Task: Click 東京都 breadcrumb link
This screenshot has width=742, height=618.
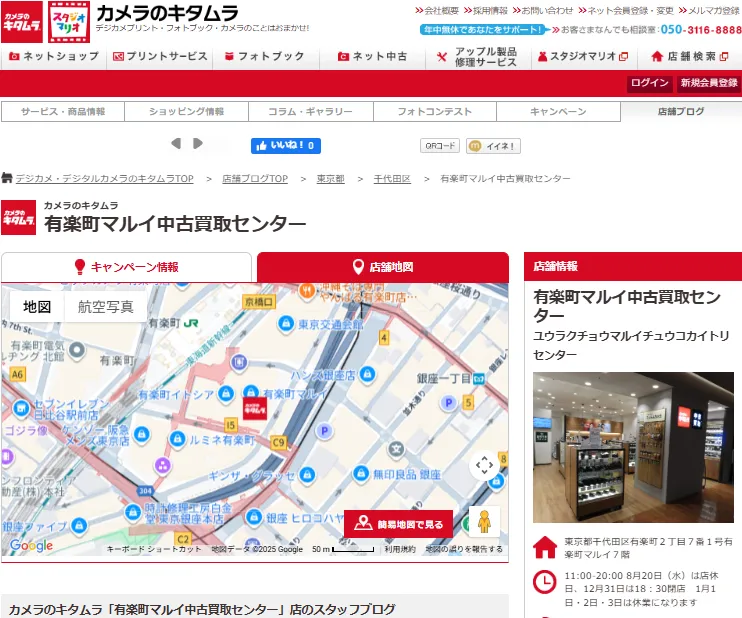Action: click(x=330, y=179)
